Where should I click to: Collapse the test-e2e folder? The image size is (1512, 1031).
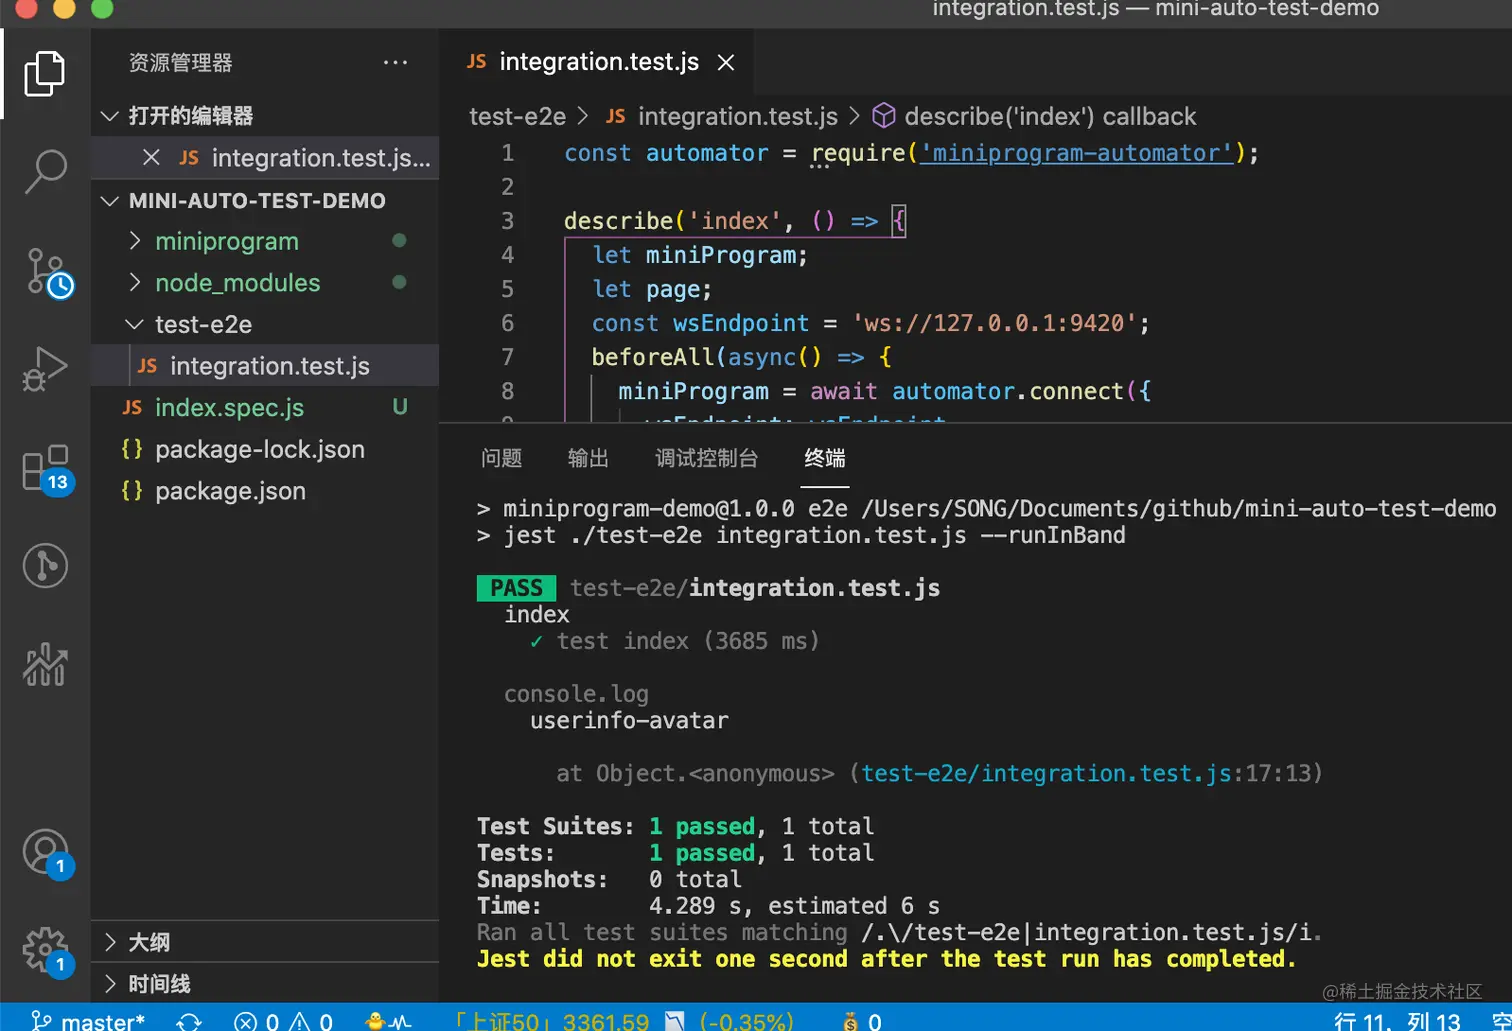[203, 325]
